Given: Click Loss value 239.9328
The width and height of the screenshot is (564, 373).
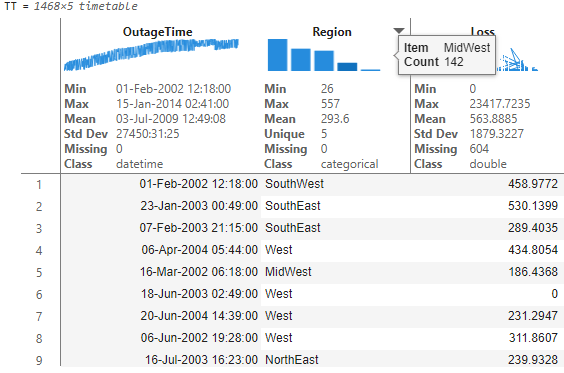Looking at the screenshot, I should pyautogui.click(x=533, y=360).
